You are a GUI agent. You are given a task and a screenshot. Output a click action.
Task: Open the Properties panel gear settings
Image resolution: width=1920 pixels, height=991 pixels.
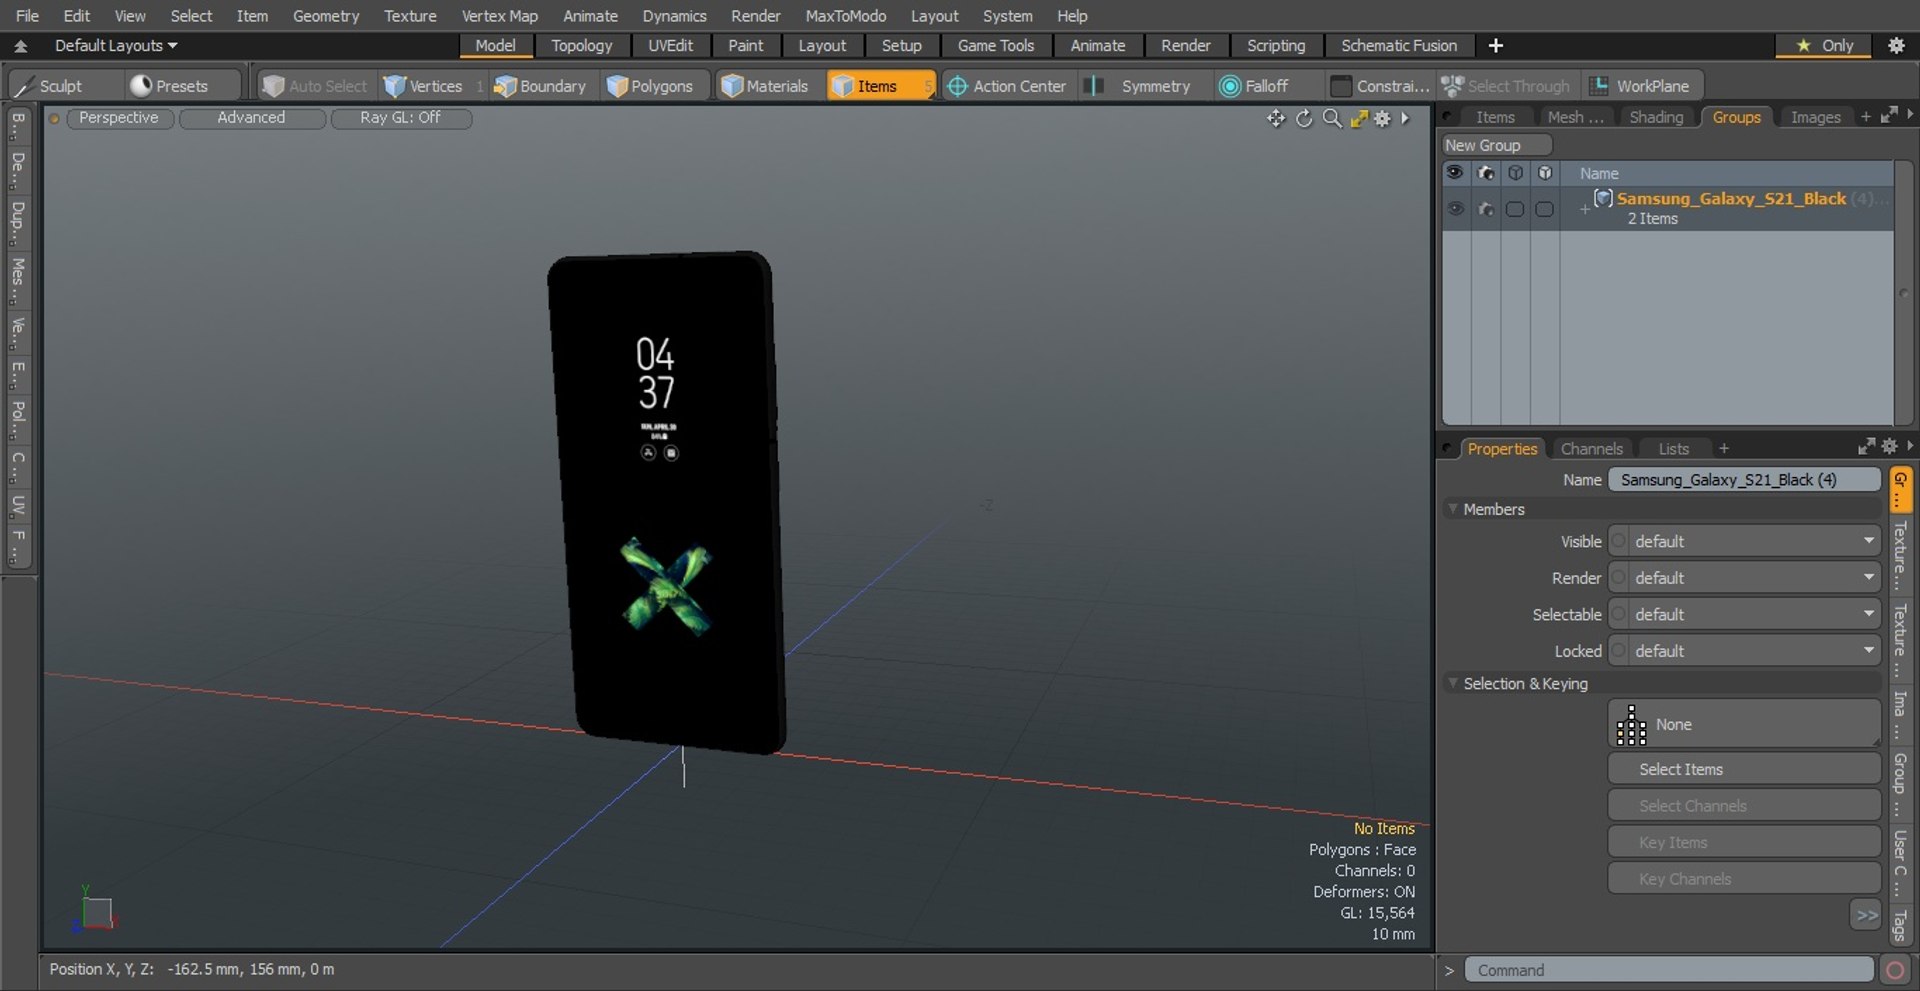click(1889, 447)
